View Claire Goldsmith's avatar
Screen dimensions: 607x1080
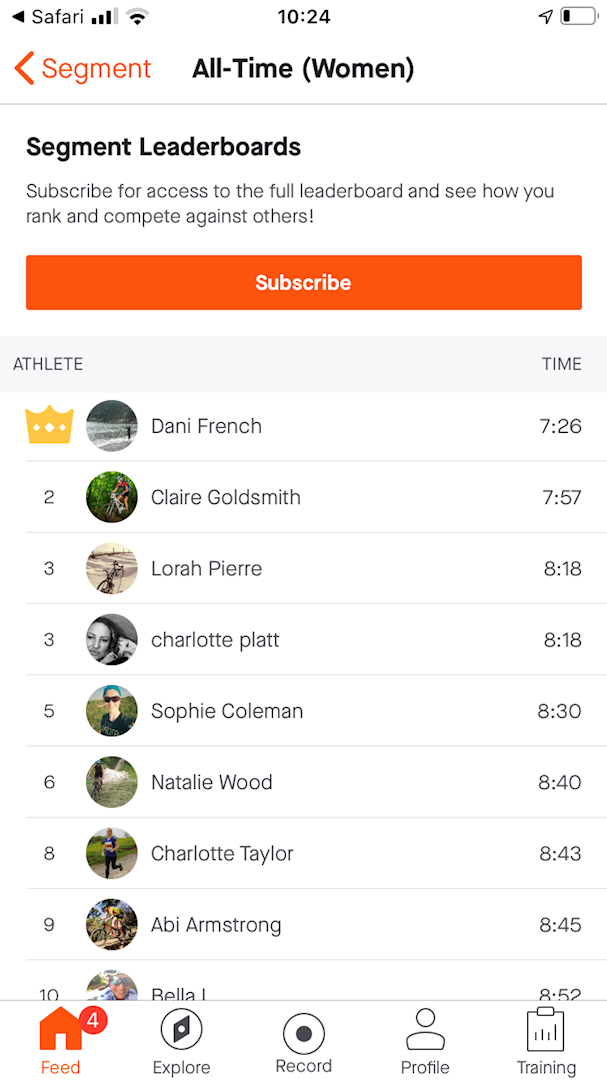tap(112, 497)
